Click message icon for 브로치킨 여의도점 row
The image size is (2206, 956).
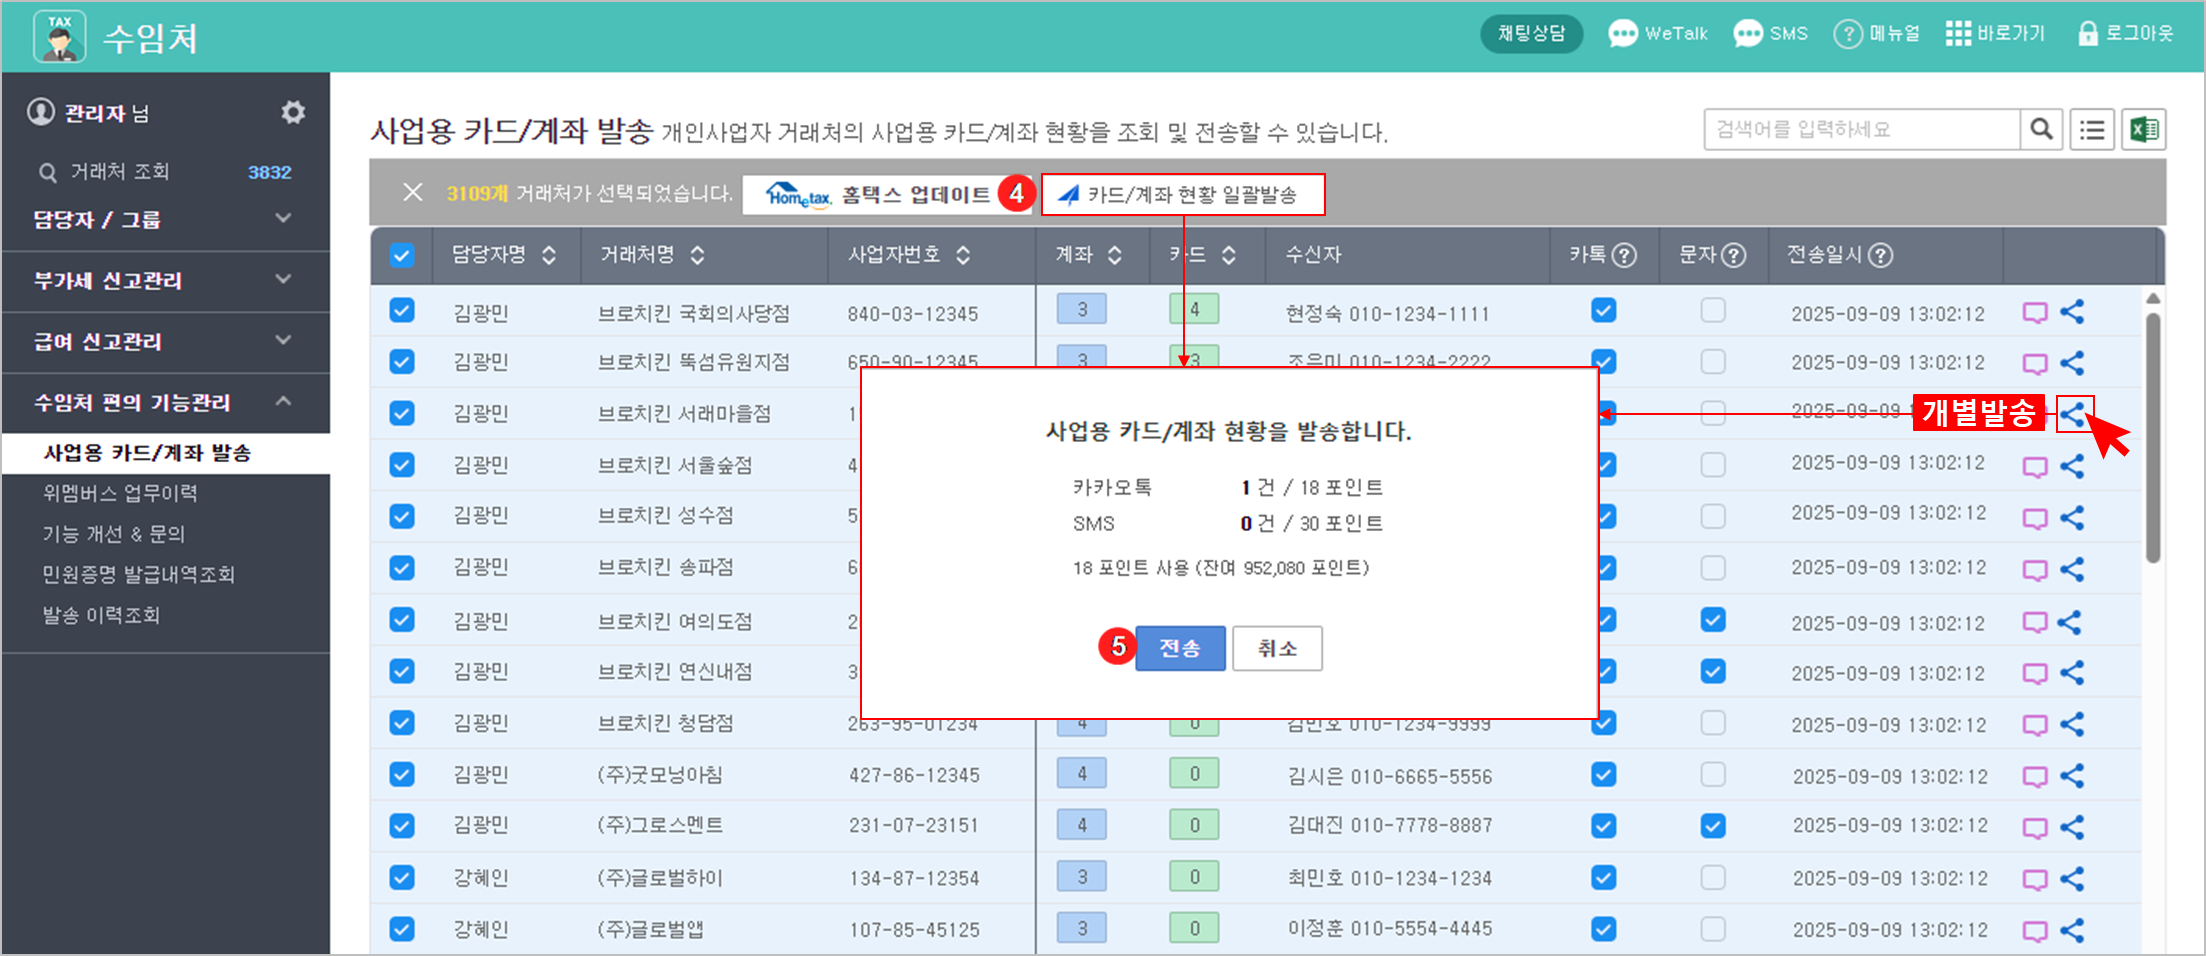coord(2035,622)
